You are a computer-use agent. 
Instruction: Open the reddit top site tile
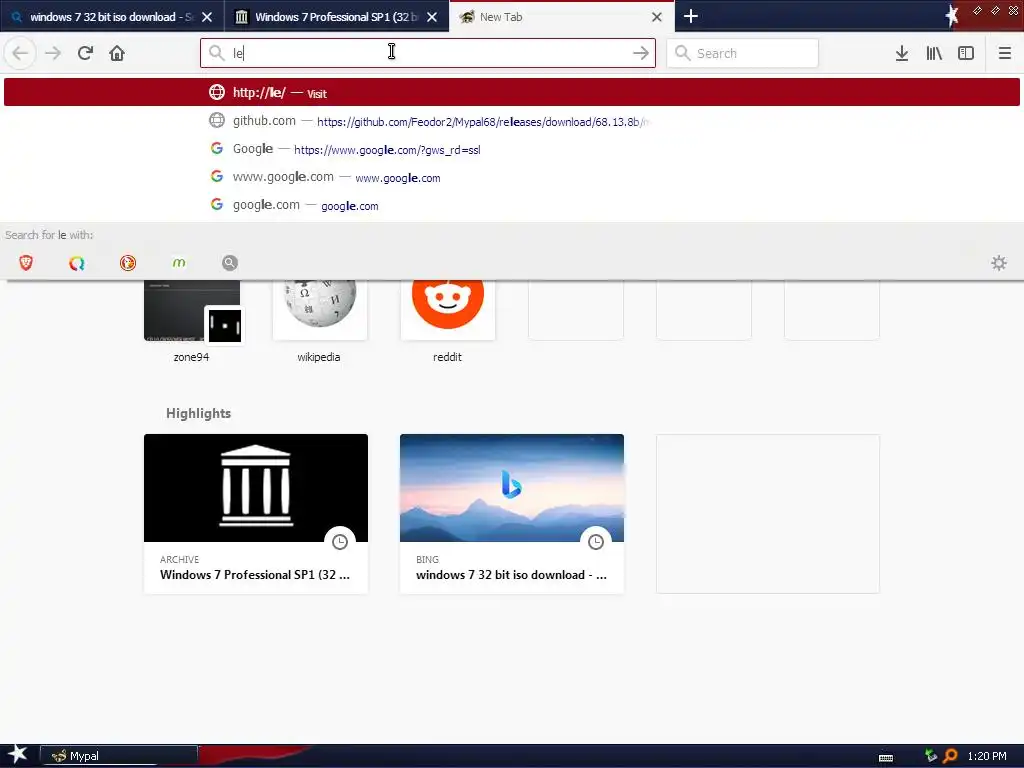pos(447,321)
